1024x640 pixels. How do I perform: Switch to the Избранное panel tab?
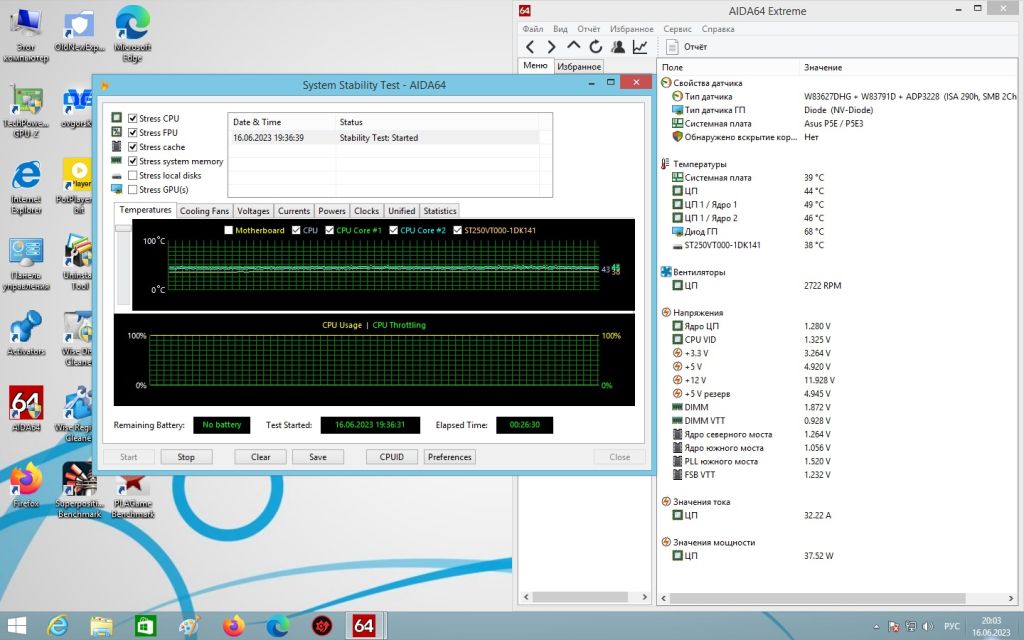coord(579,67)
